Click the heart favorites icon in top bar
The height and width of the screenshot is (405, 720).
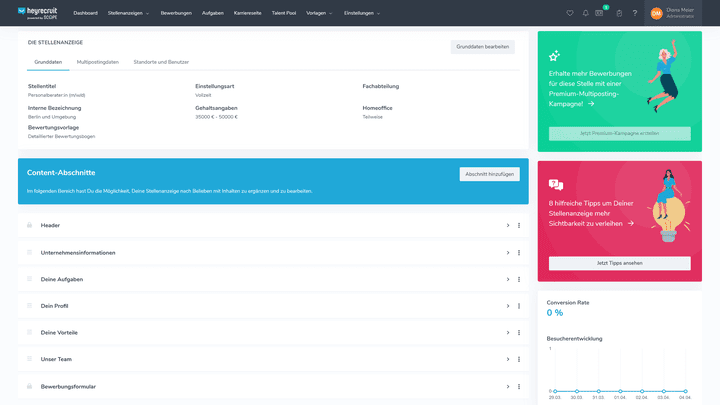[570, 13]
